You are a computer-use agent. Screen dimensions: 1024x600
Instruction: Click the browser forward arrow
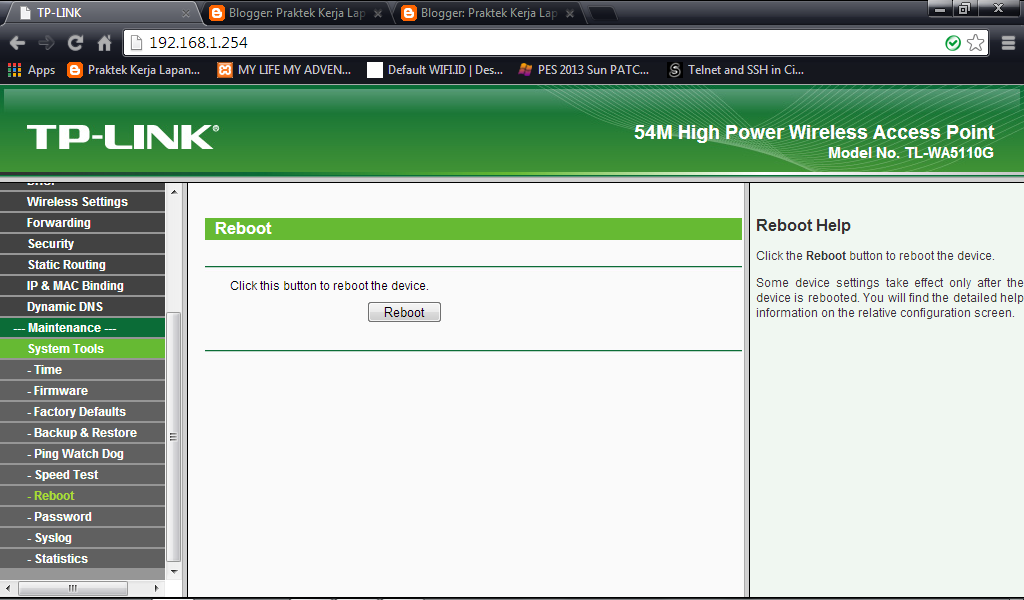[46, 43]
